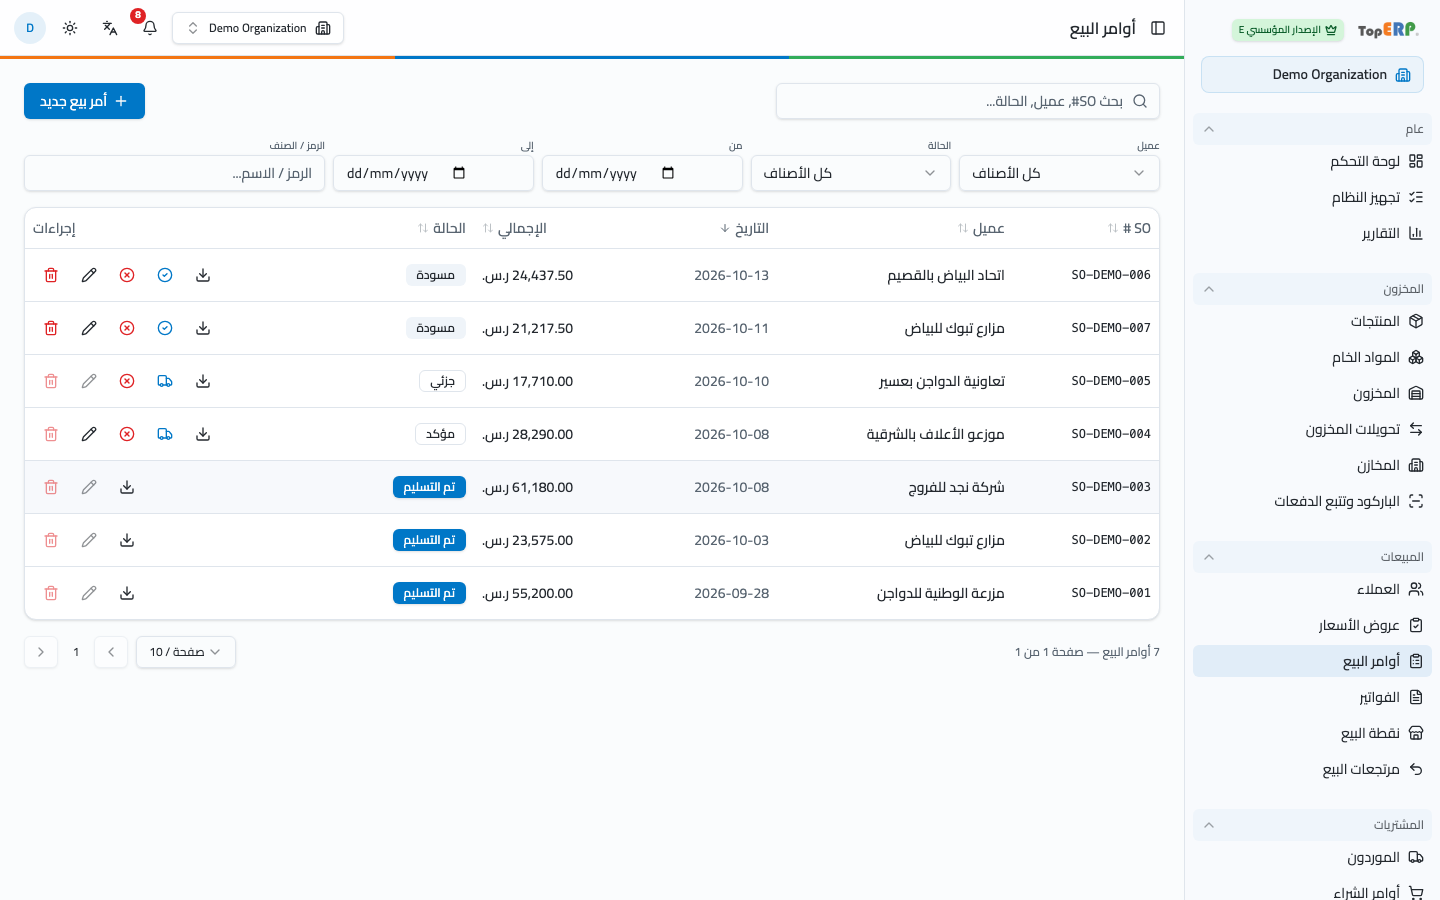Screen dimensions: 1440x900
Task: Open Demo Organization switcher in top bar
Action: pos(258,28)
